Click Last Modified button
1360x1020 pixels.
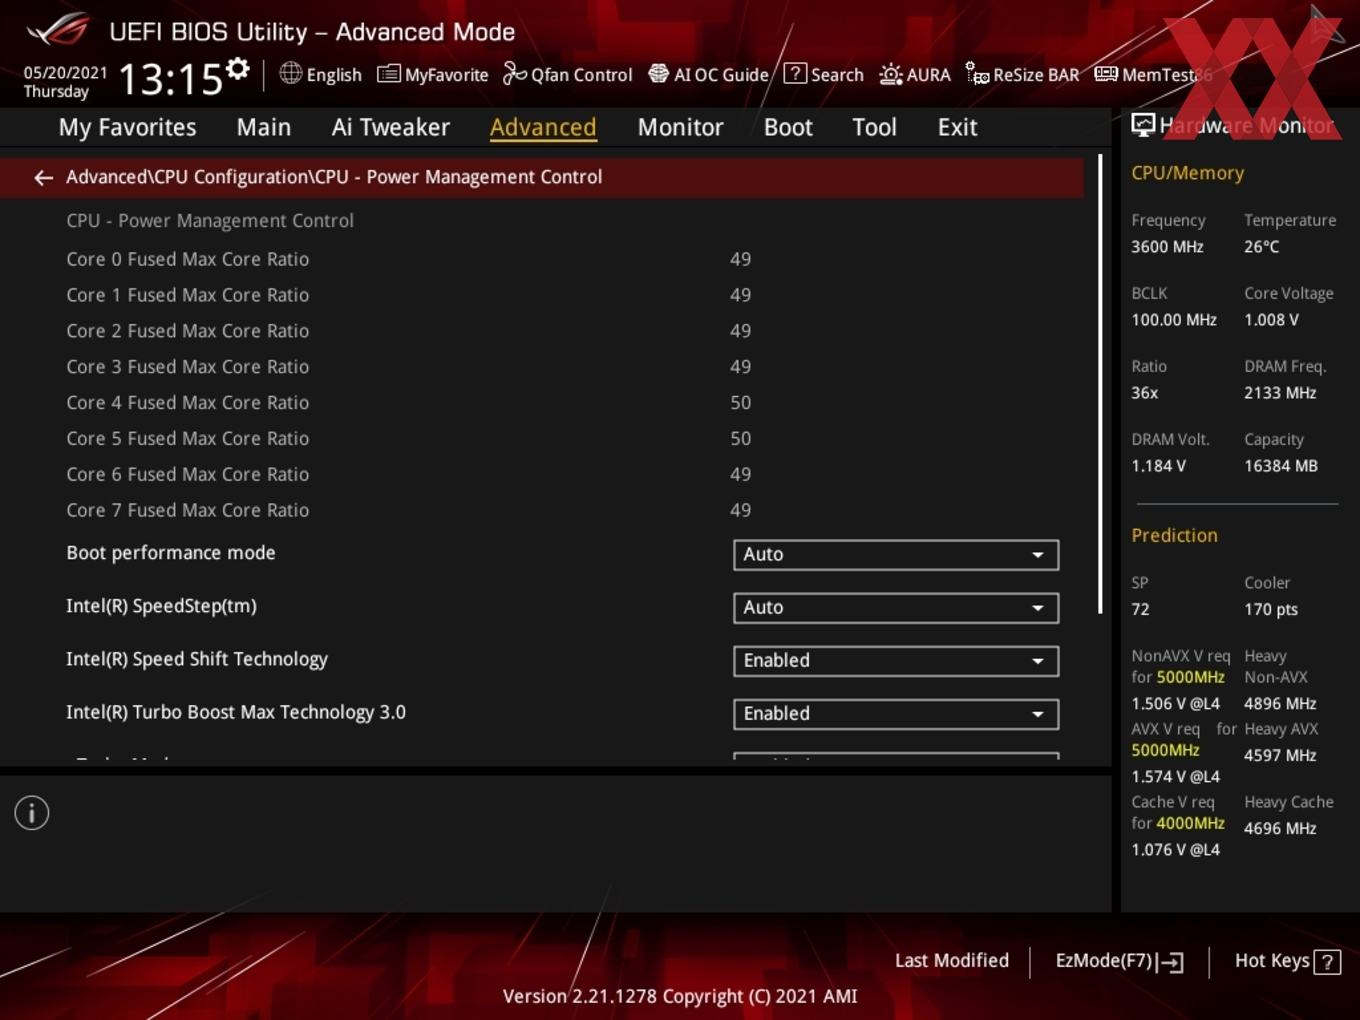pos(952,961)
